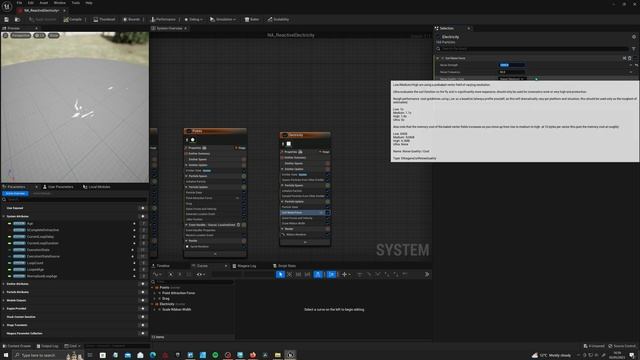Switch to the Local Modules tab

(x=97, y=187)
